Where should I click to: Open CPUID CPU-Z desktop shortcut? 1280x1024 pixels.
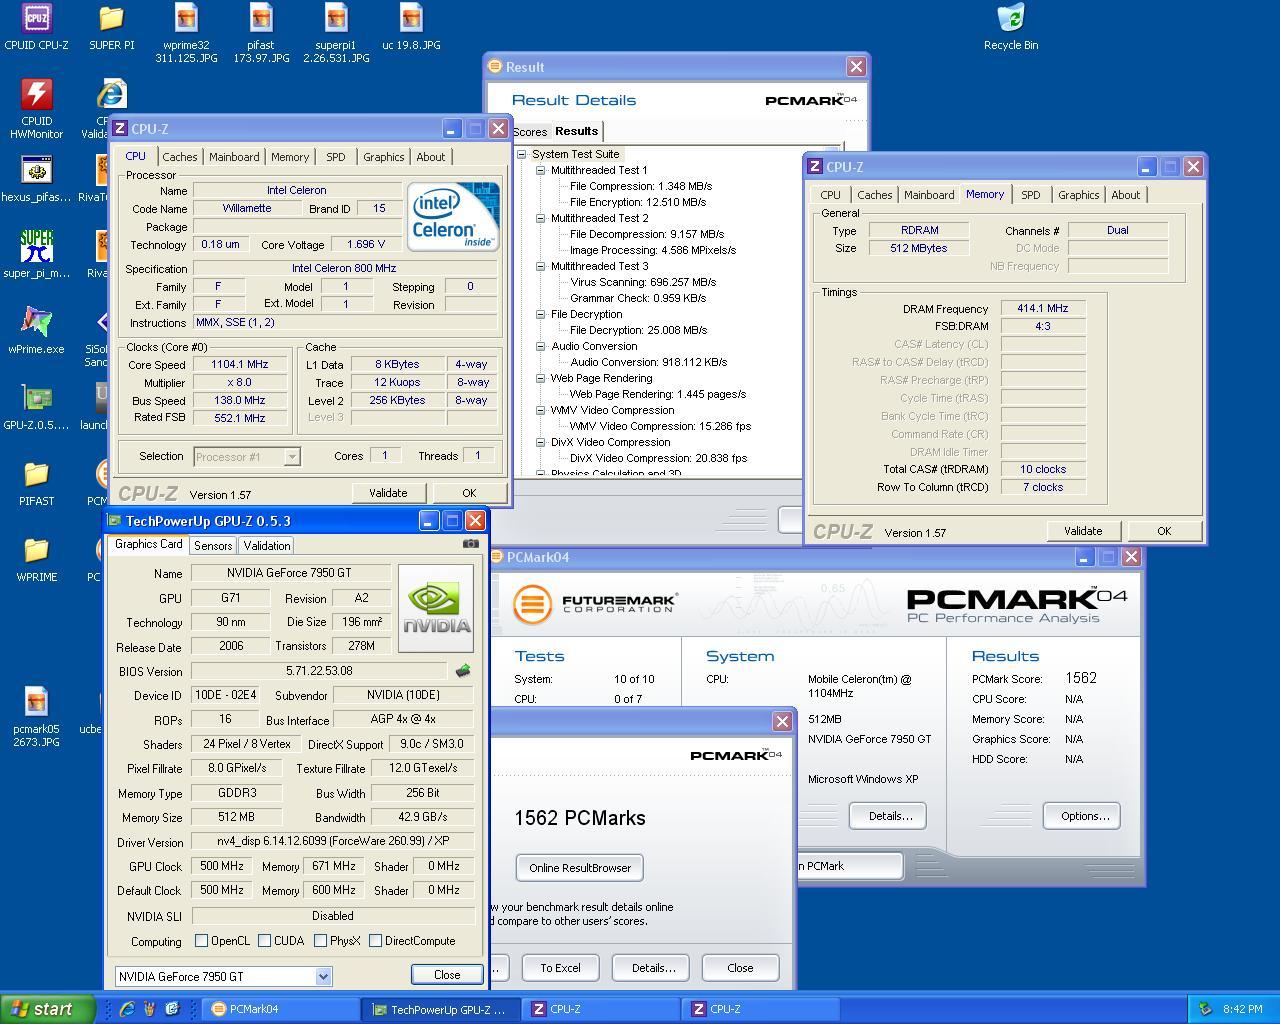(x=36, y=27)
